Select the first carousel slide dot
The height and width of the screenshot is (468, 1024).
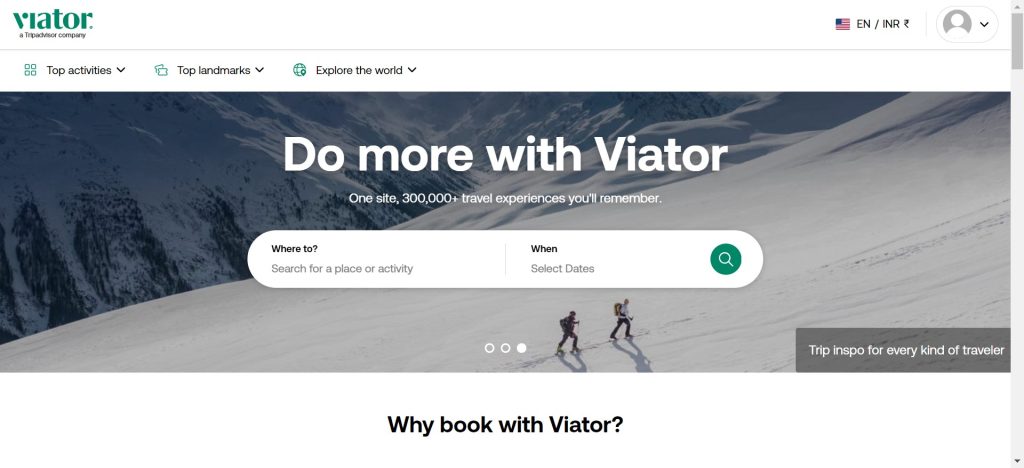490,348
